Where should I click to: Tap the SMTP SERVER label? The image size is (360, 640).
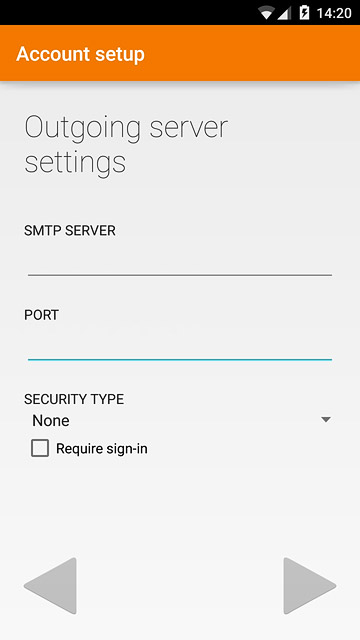70,231
